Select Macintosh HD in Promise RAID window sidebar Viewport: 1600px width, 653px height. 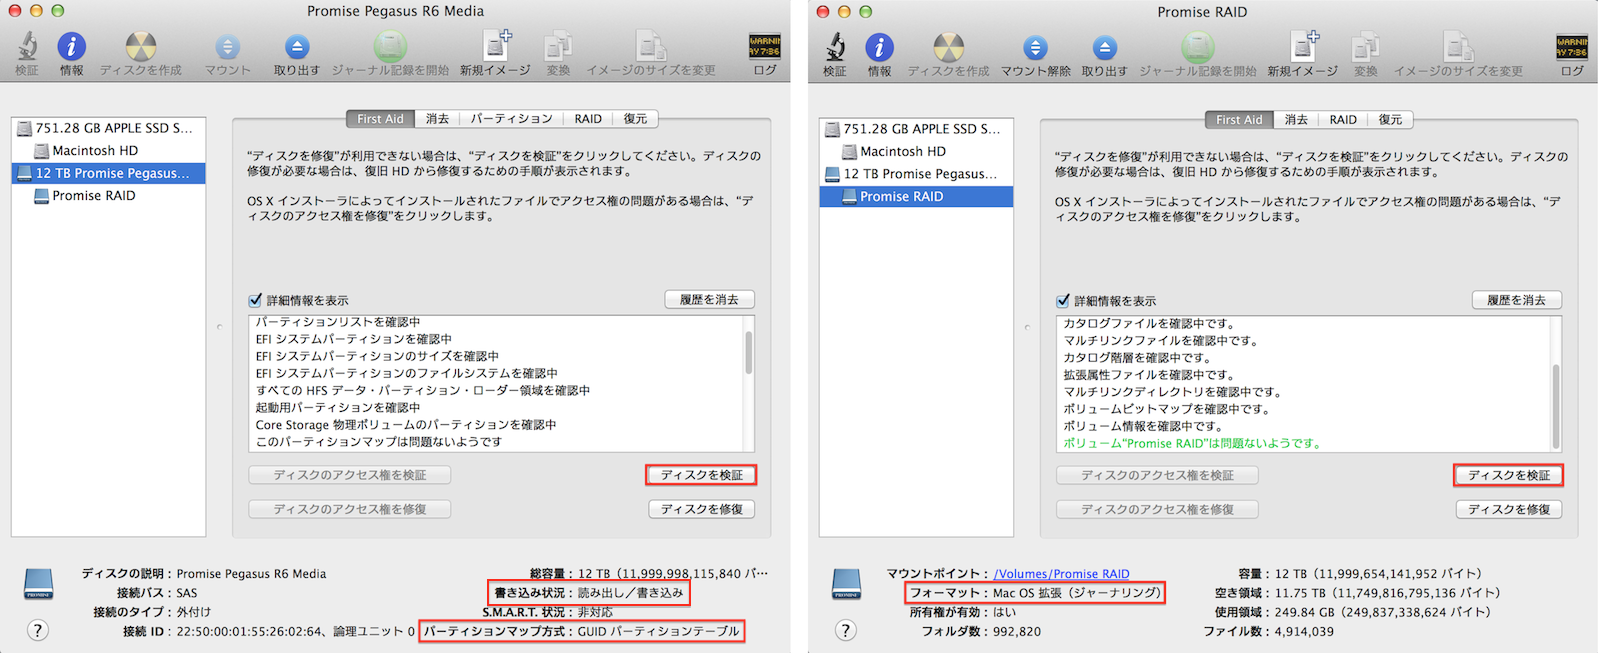(917, 151)
